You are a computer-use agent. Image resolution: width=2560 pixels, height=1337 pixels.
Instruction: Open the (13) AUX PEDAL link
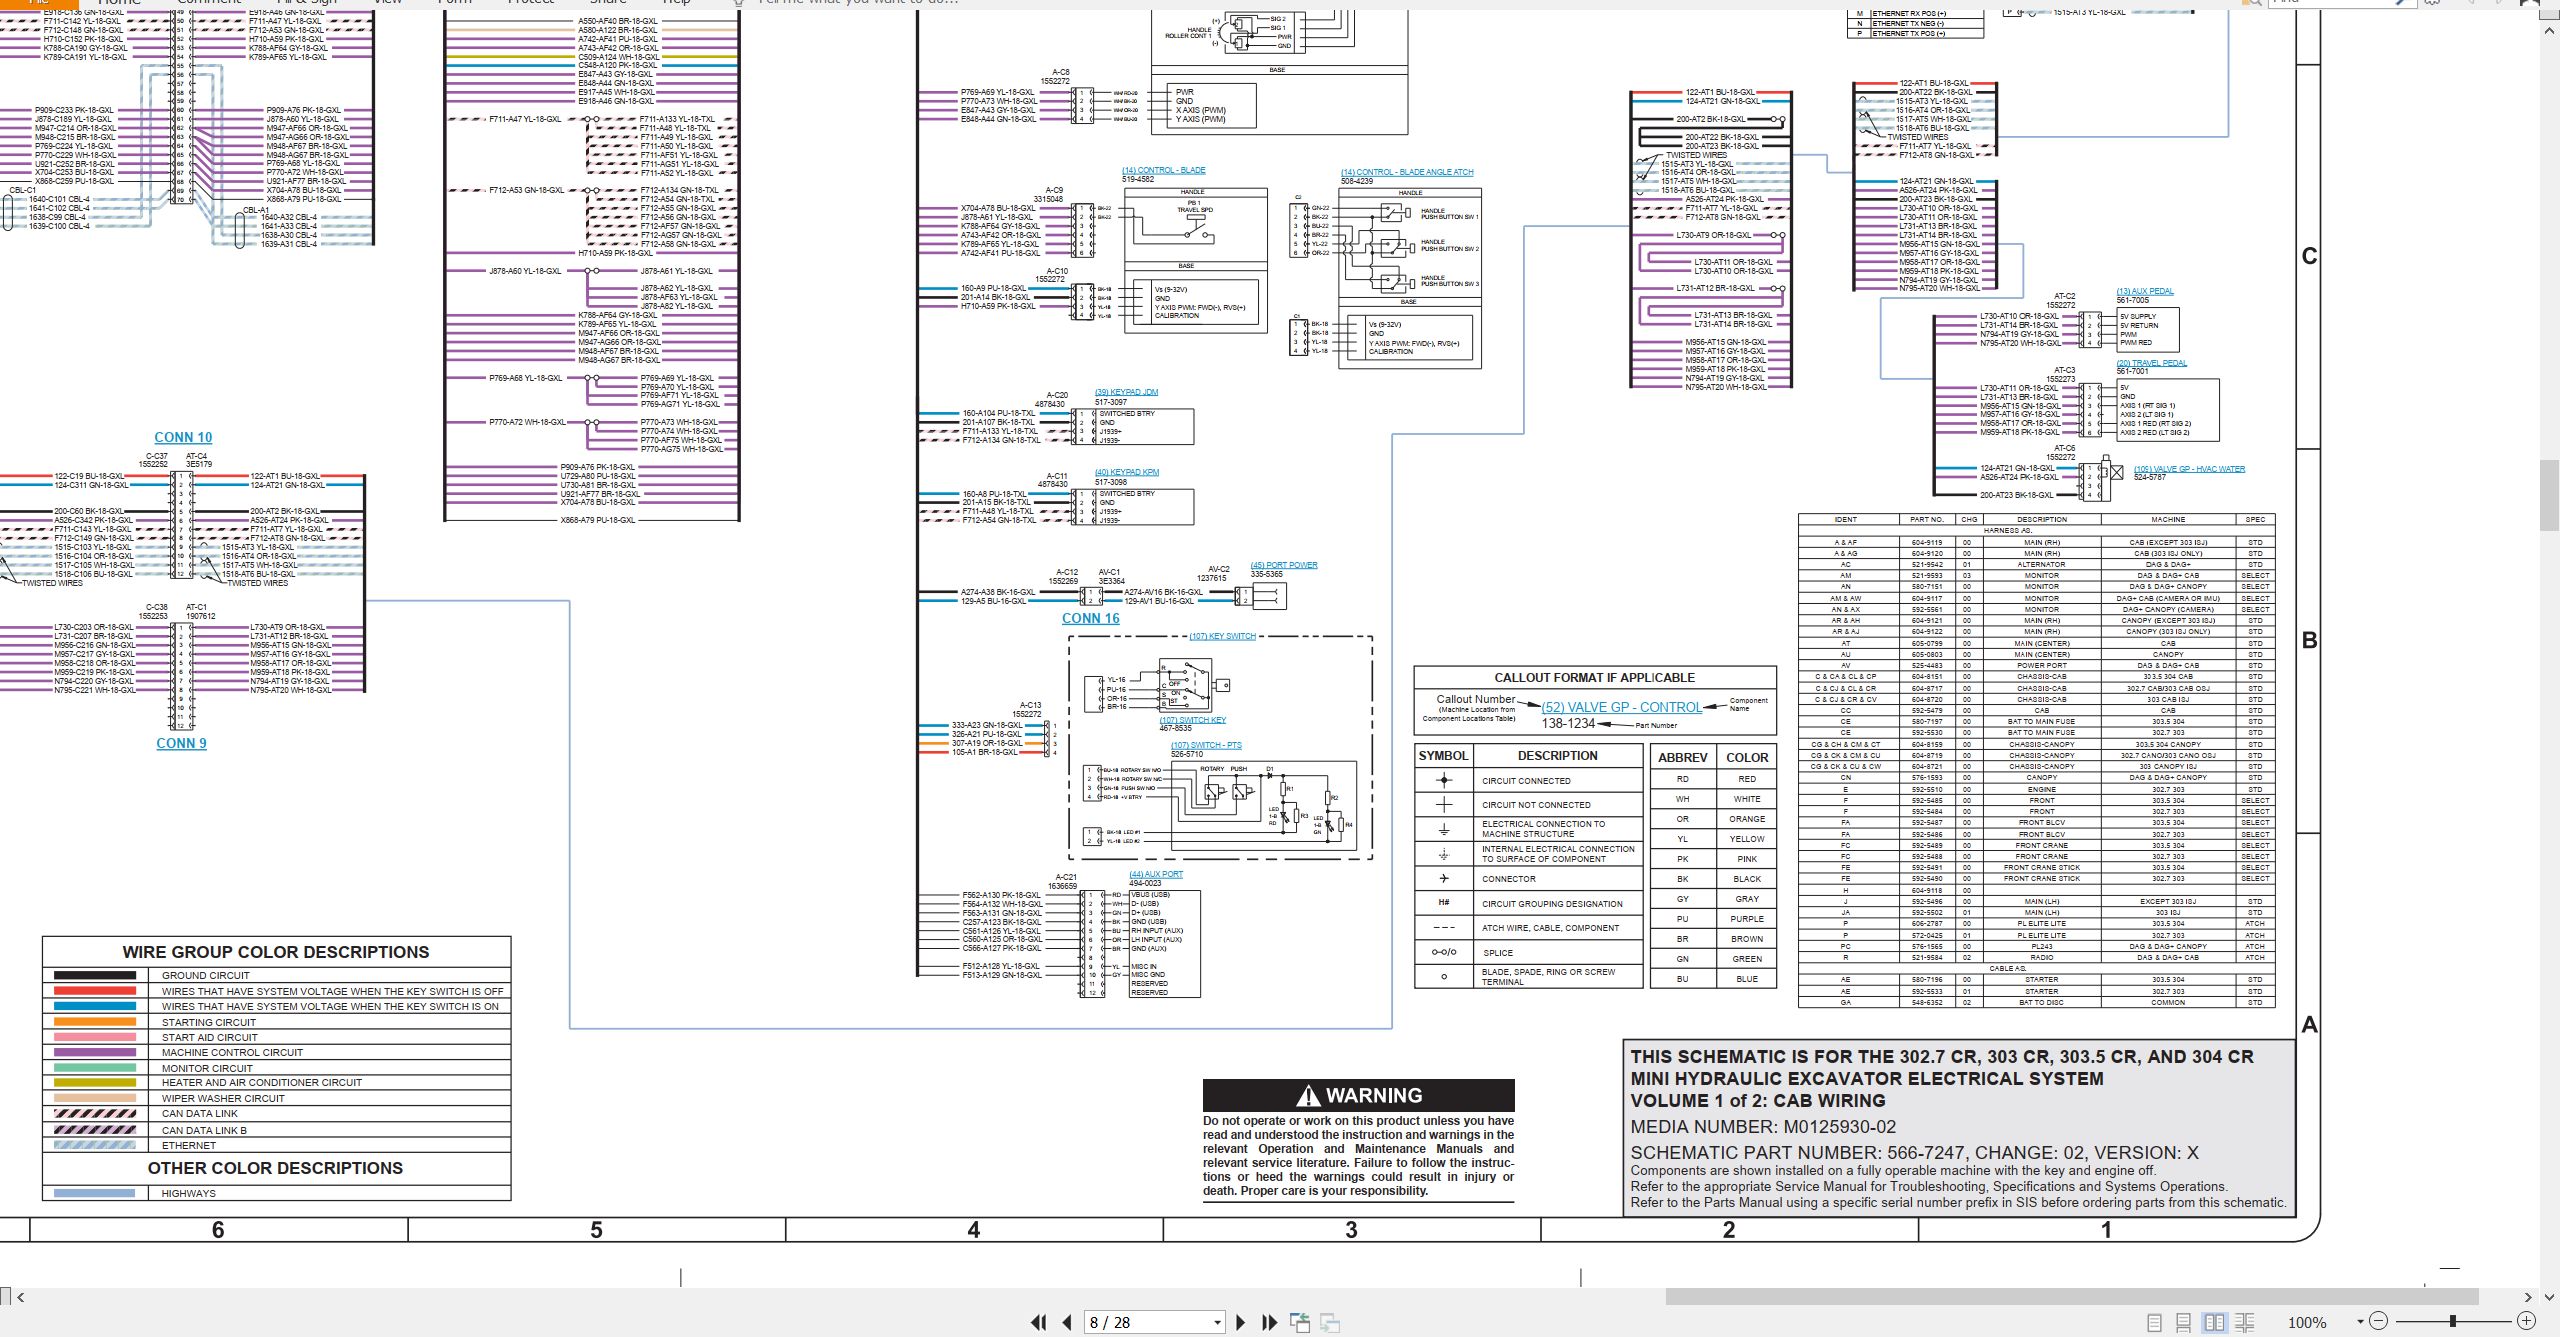click(2145, 291)
